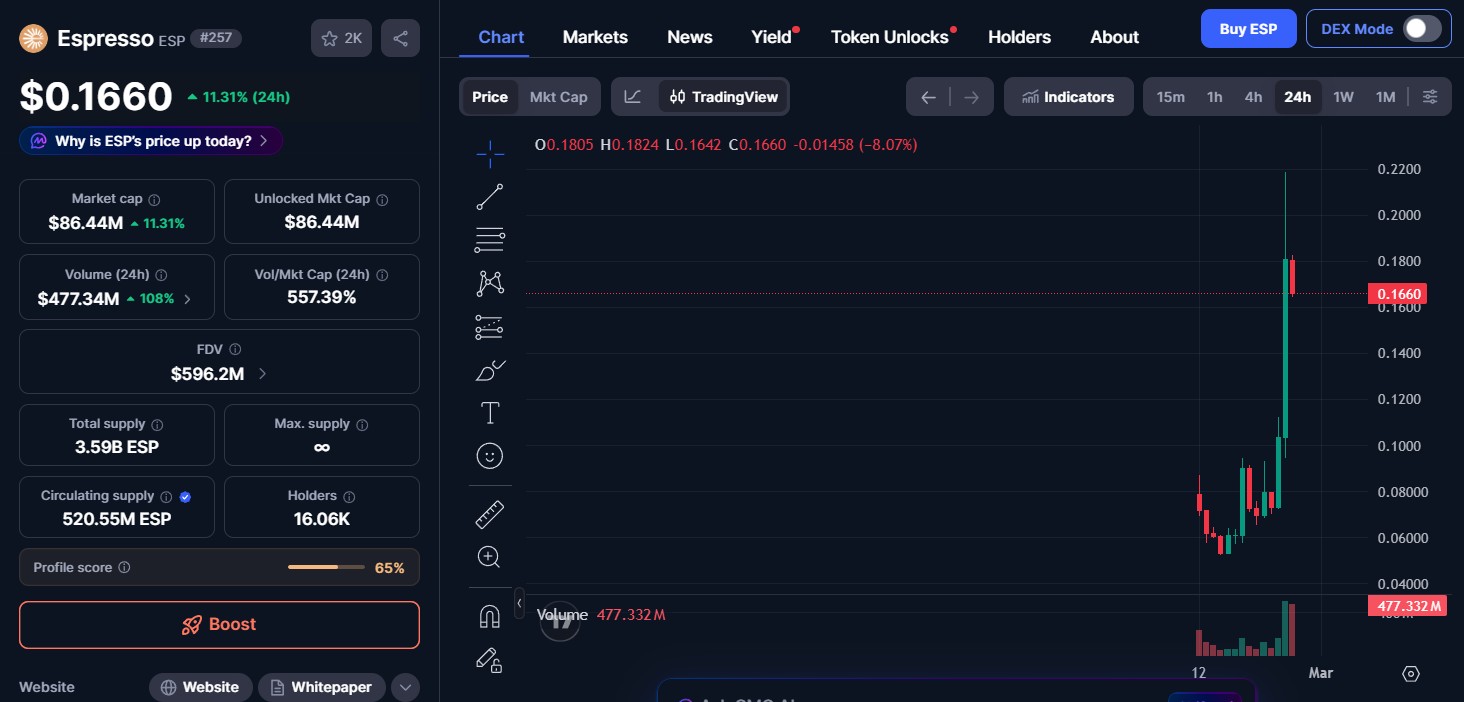Enable magnet mode in the drawing toolbar
Image resolution: width=1464 pixels, height=702 pixels.
coord(489,615)
